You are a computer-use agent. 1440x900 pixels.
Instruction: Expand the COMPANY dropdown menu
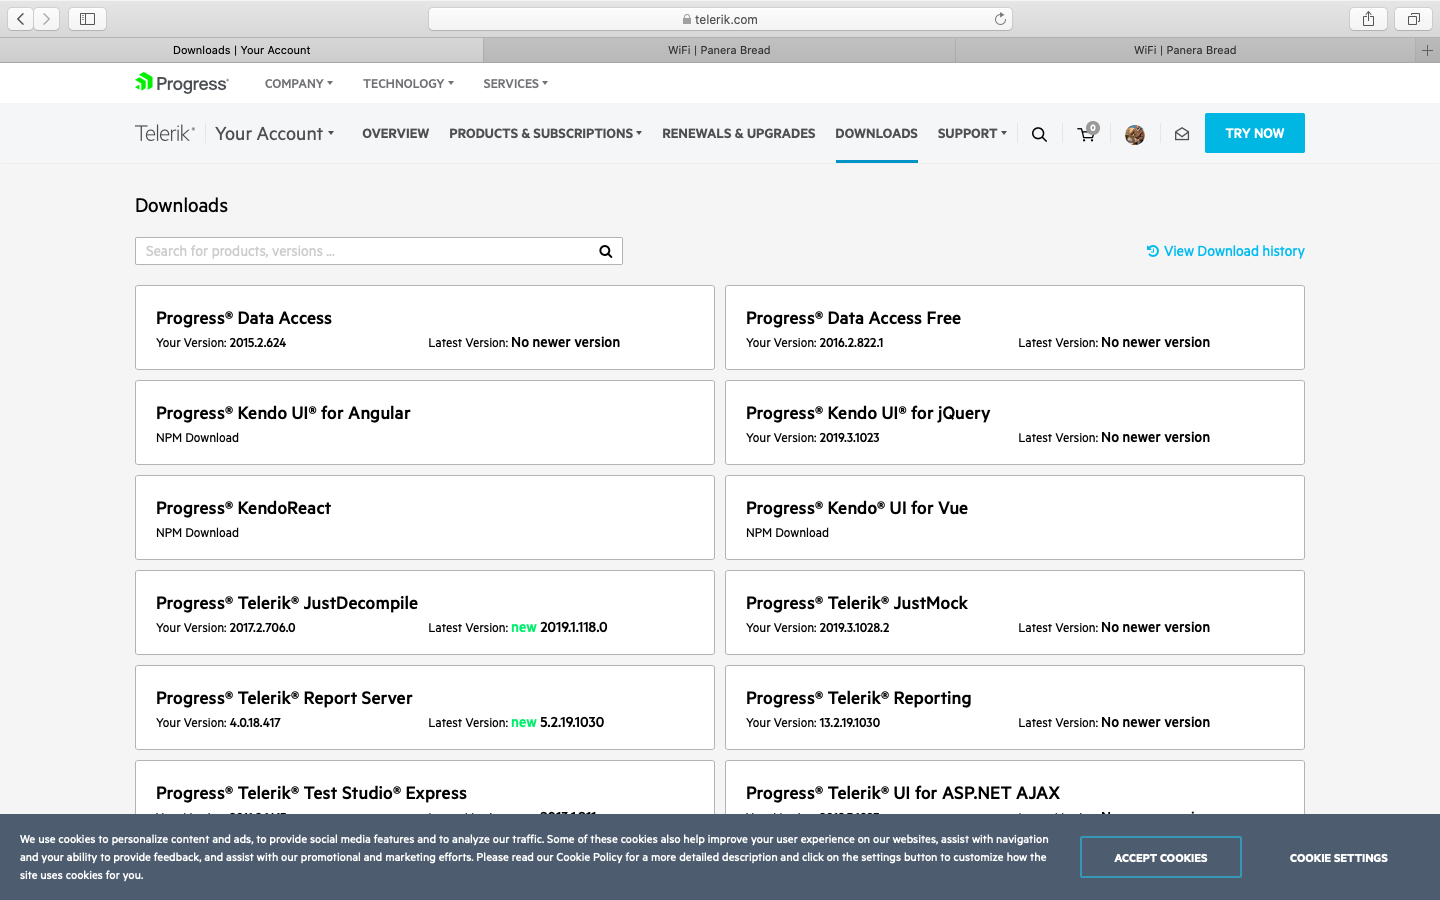[x=298, y=84]
